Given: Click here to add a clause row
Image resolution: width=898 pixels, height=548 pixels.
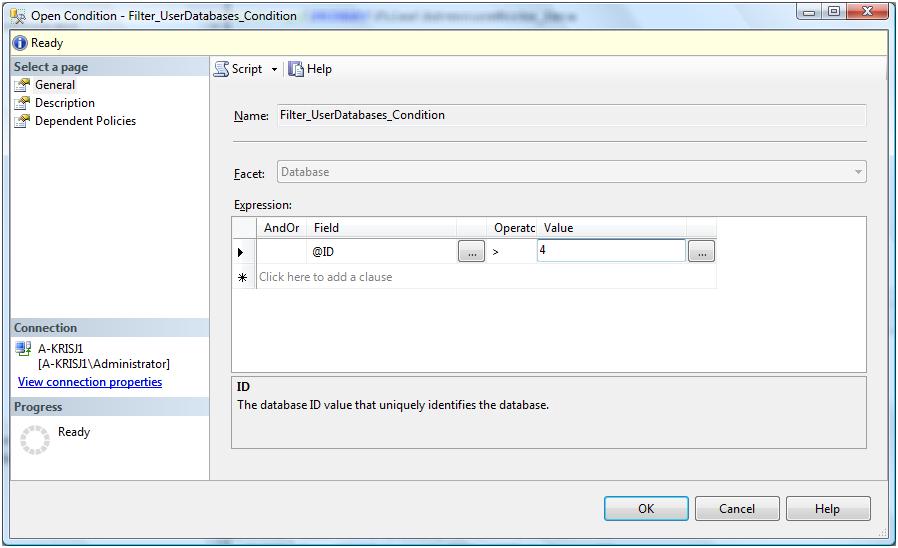Looking at the screenshot, I should point(486,277).
